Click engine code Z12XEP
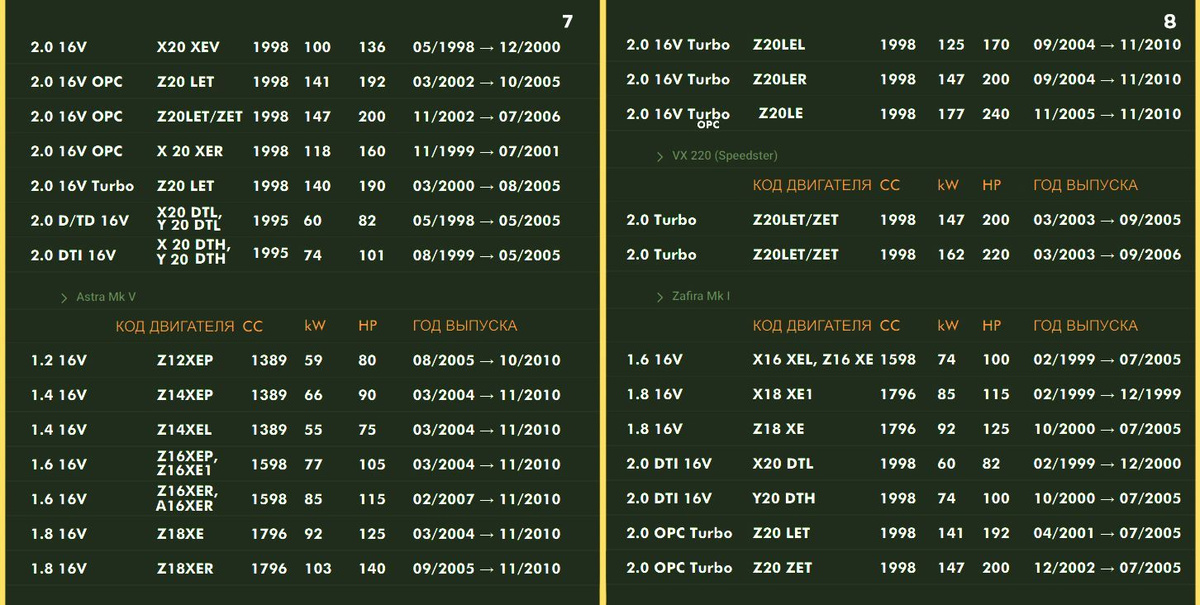 pyautogui.click(x=185, y=360)
